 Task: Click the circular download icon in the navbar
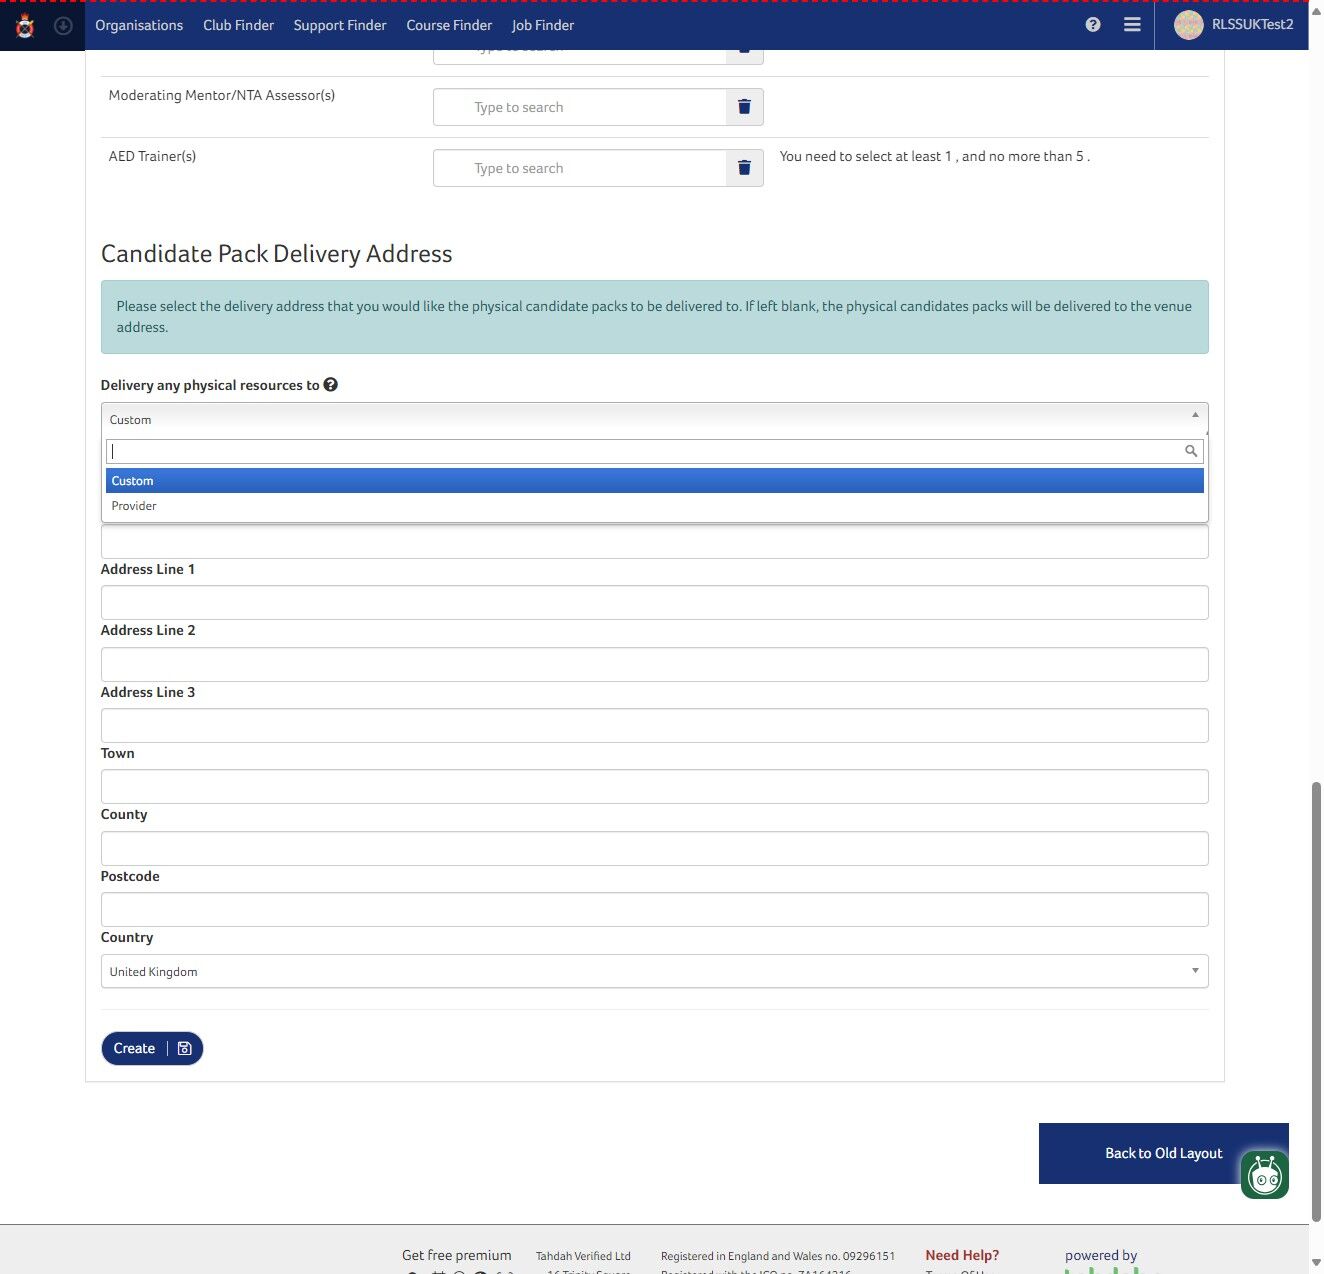pos(62,25)
